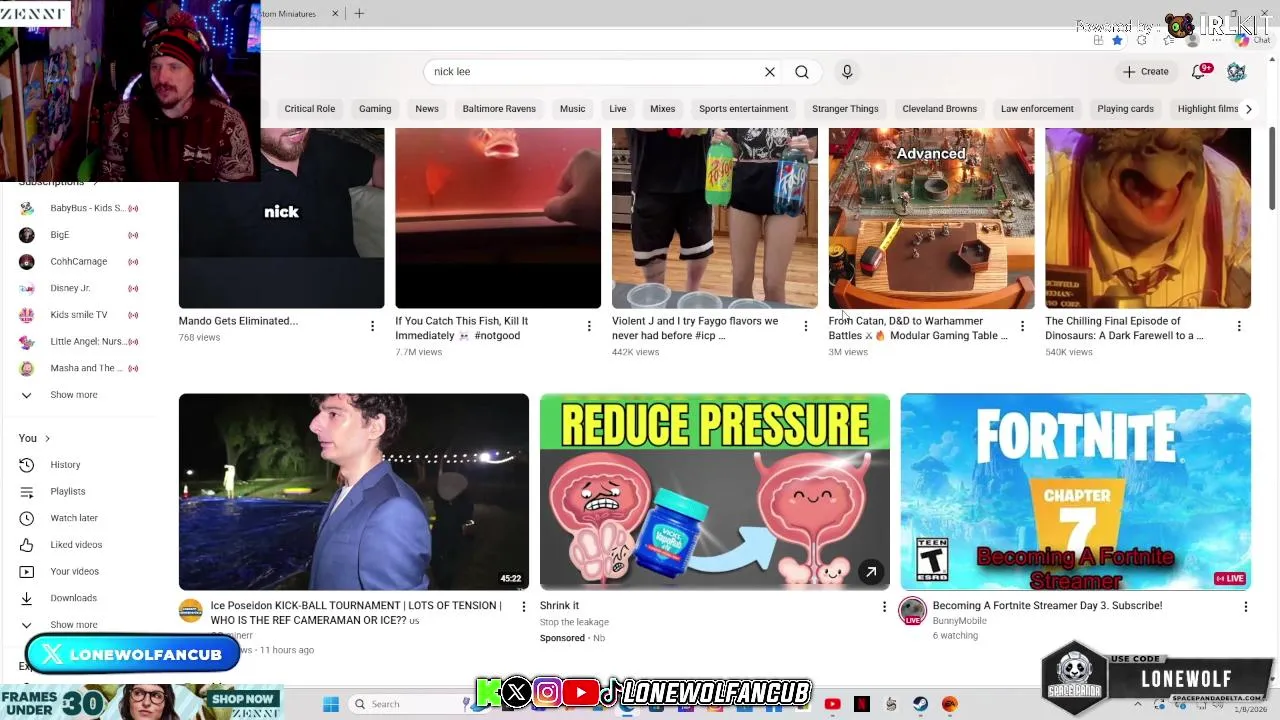Open options for If You Catch This Fish
This screenshot has width=1280, height=720.
(589, 326)
